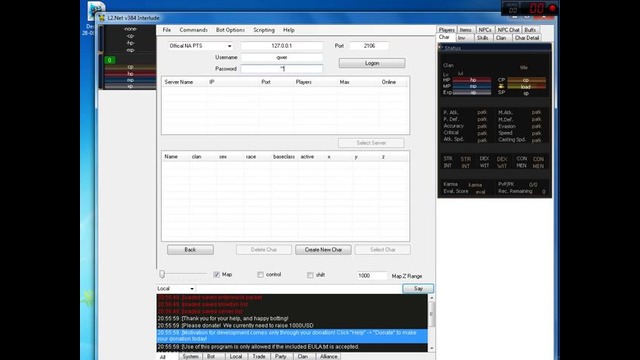Show the Alliance chat tab
The width and height of the screenshot is (640, 360).
[x=329, y=357]
